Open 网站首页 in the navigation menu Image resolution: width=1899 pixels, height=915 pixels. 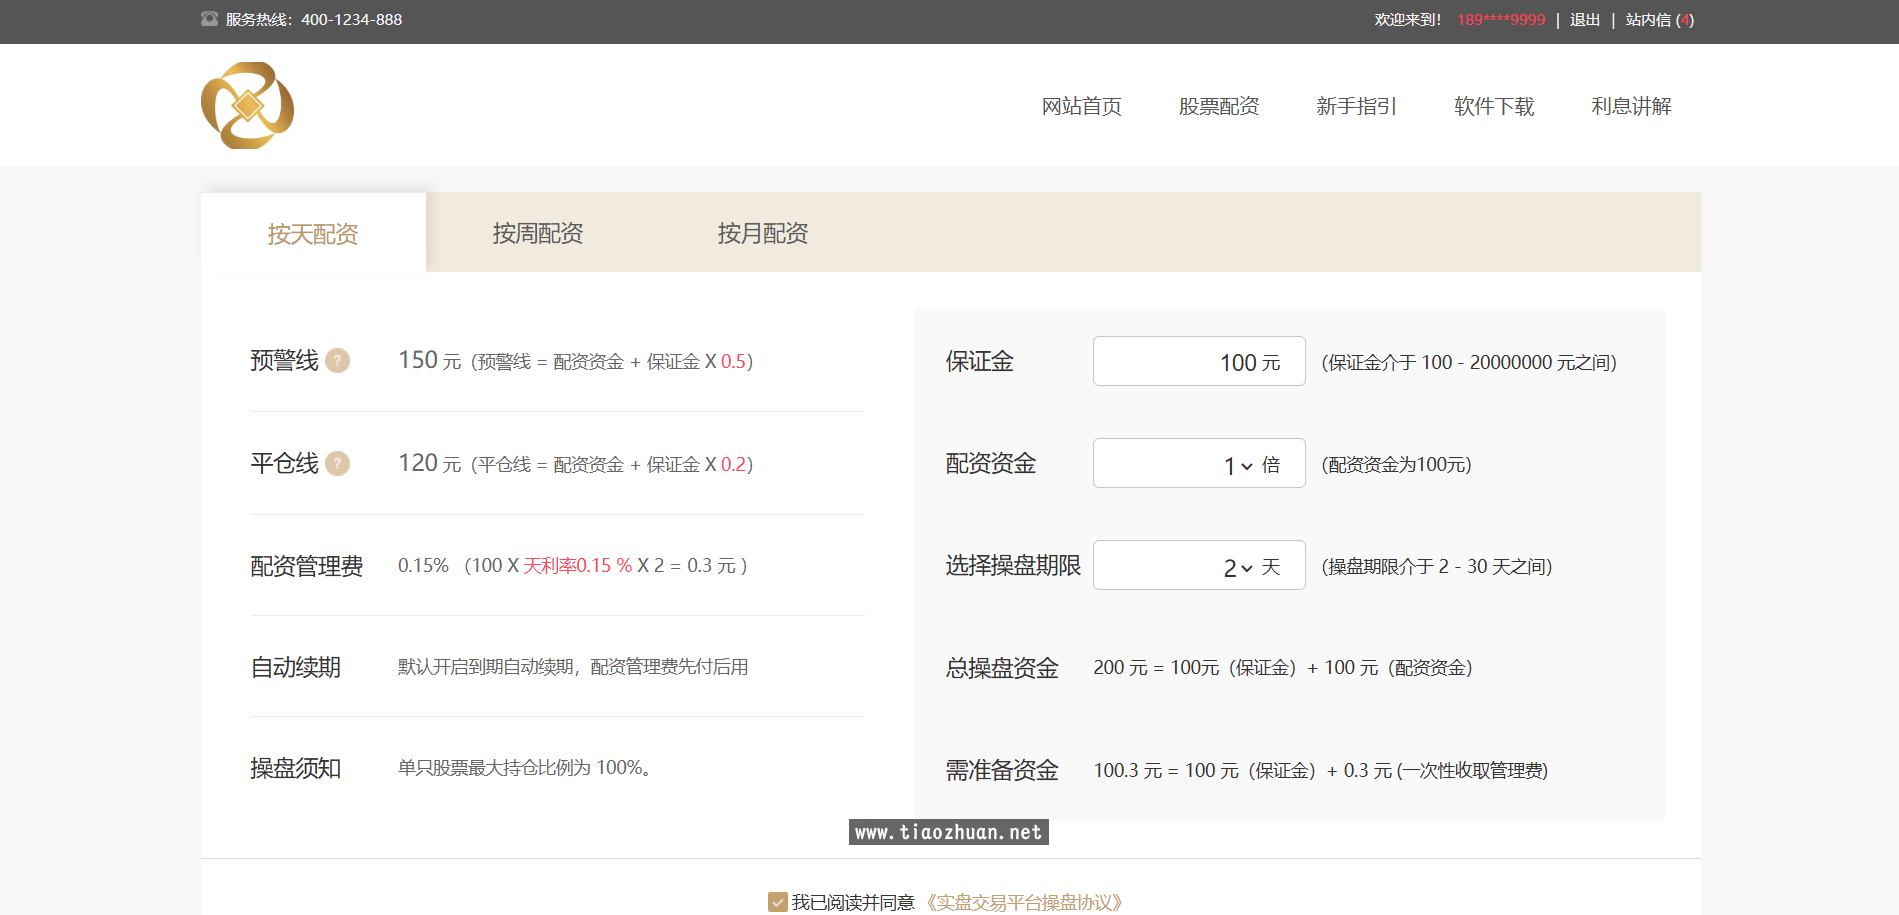1081,106
